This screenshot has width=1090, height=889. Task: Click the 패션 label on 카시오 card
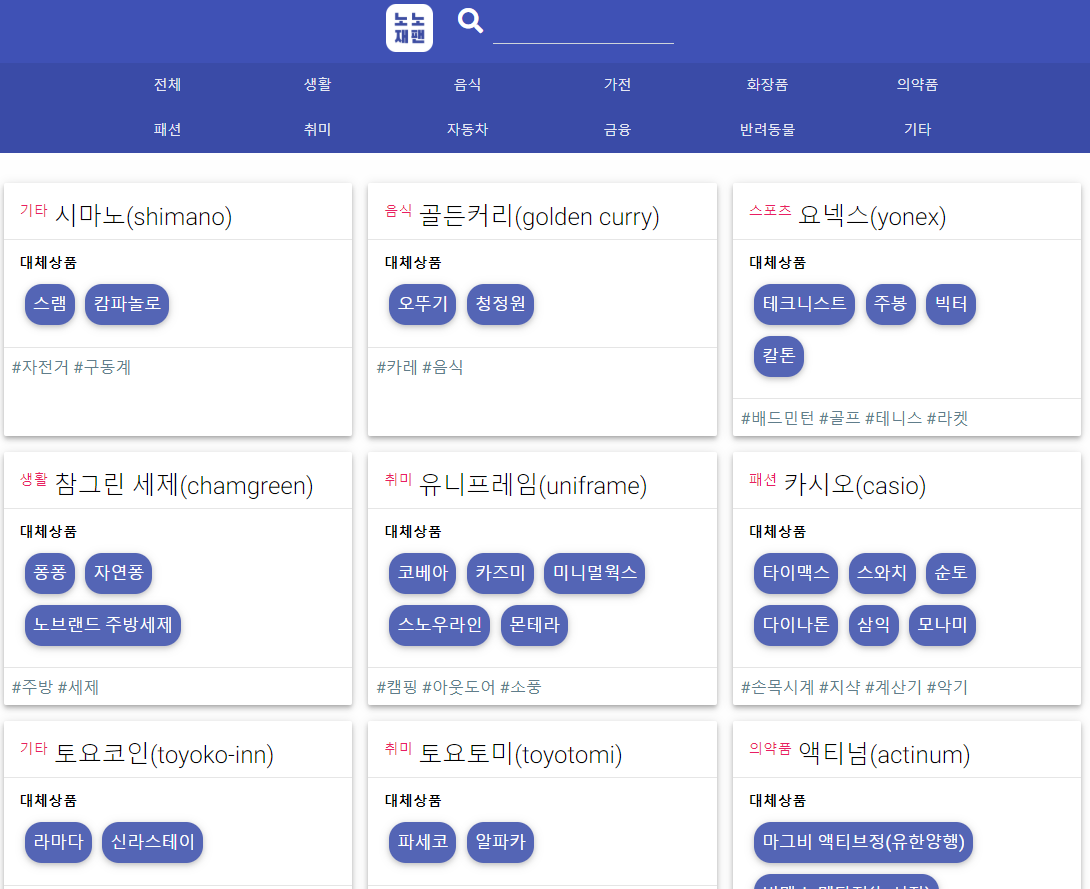point(763,479)
